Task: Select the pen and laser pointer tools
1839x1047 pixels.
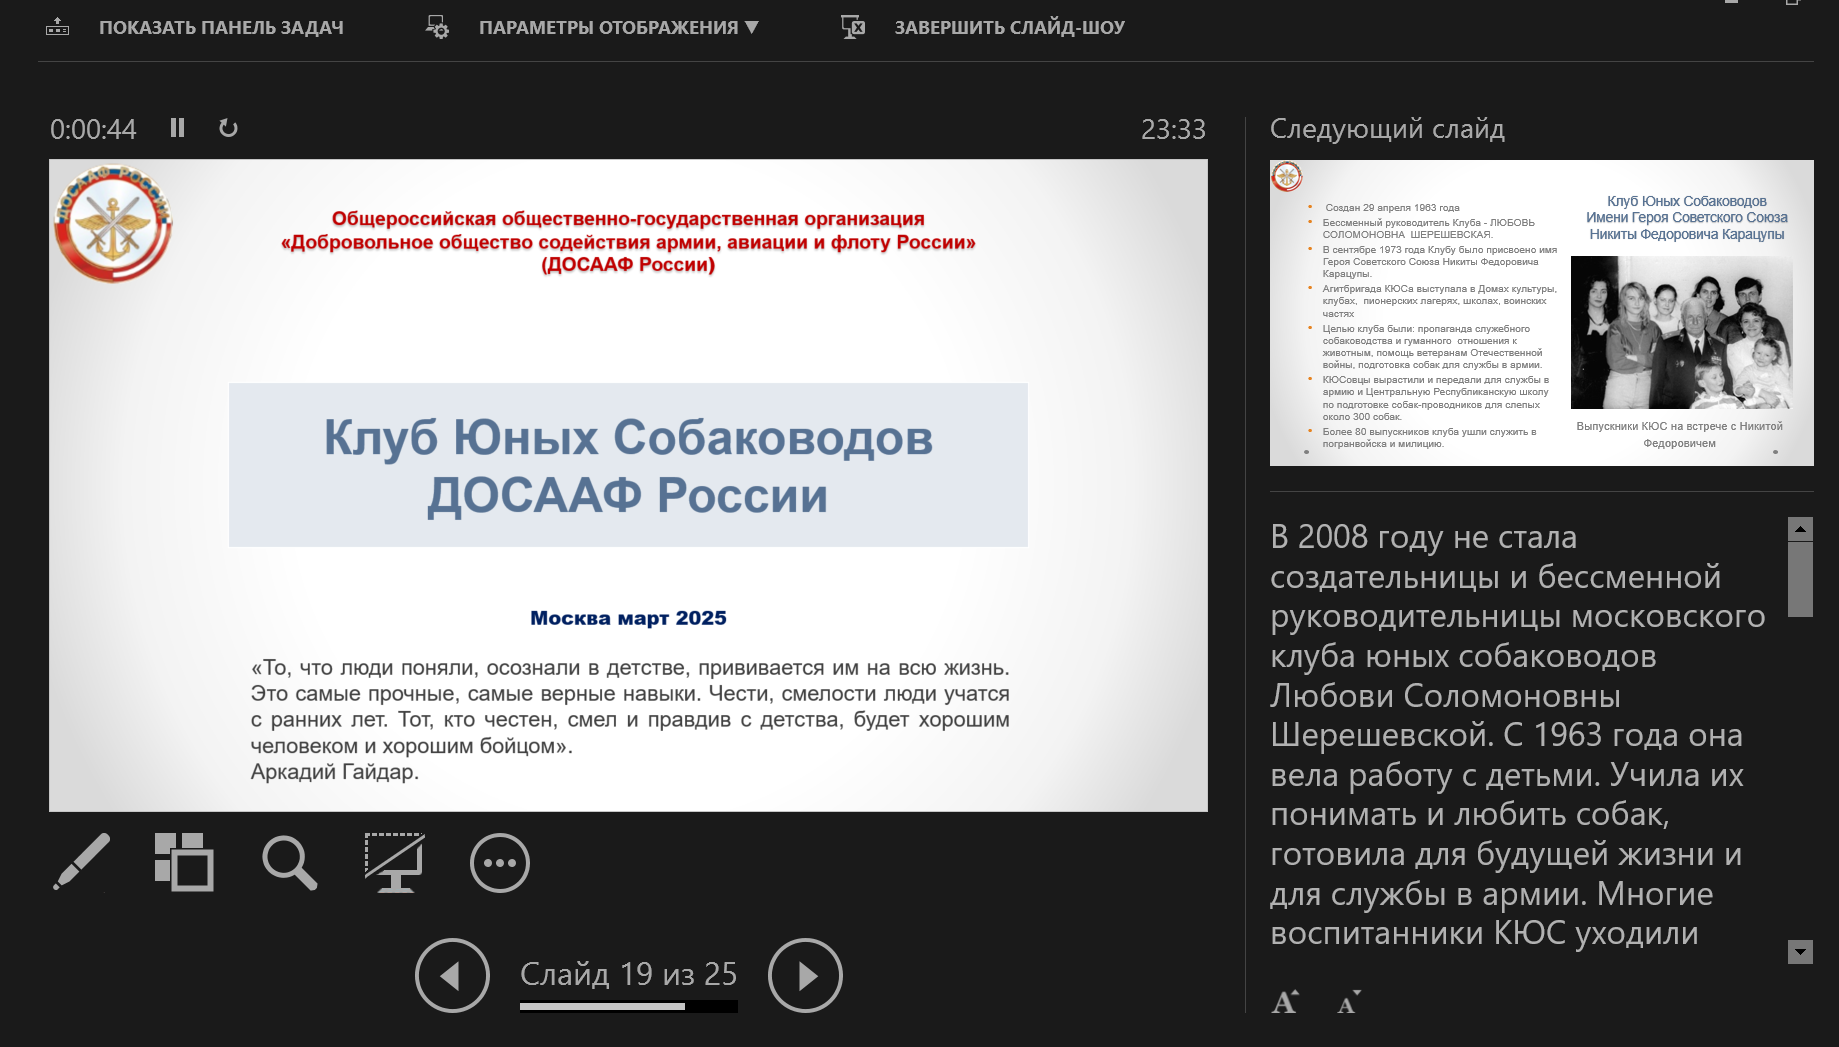Action: pos(82,862)
